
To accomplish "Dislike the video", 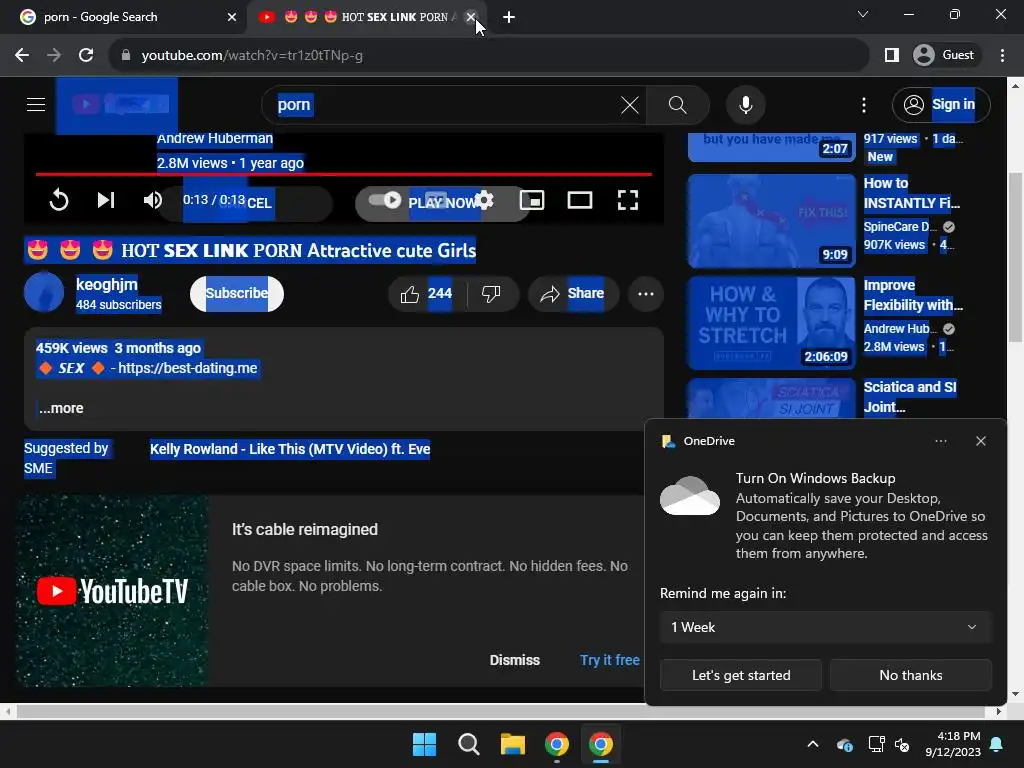I will [x=492, y=294].
